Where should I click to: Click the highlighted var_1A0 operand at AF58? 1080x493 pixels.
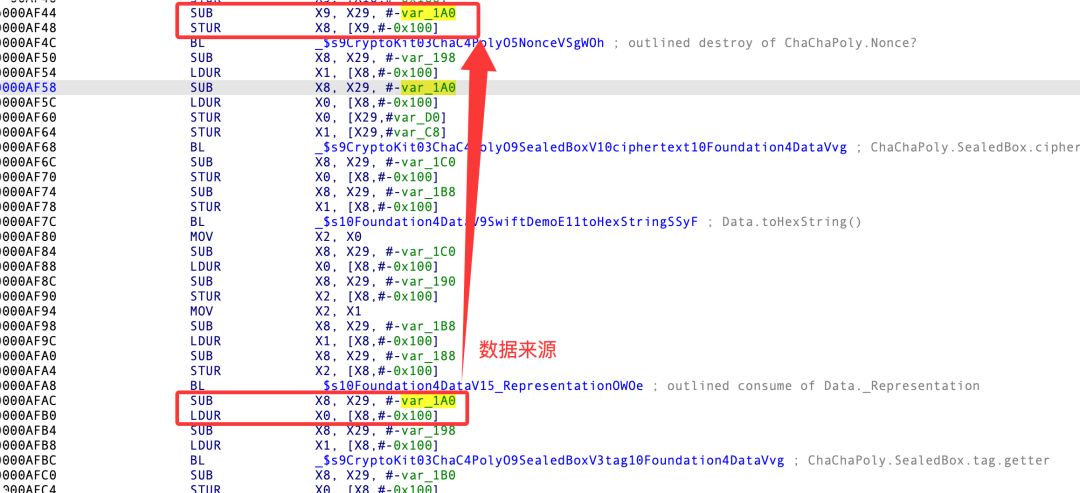(x=428, y=87)
